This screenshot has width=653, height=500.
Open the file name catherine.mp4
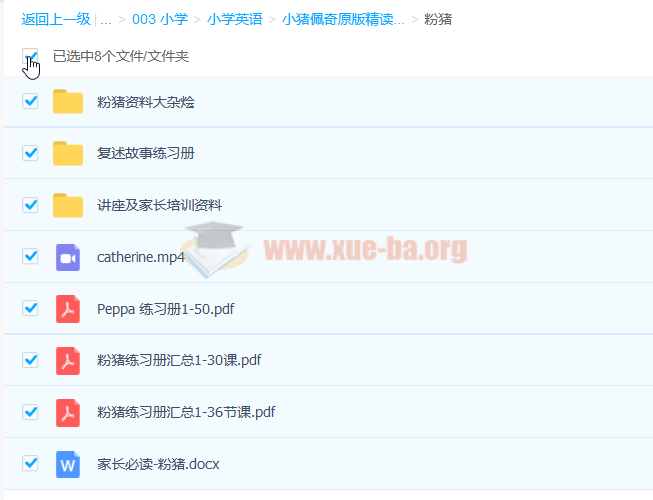pyautogui.click(x=141, y=257)
